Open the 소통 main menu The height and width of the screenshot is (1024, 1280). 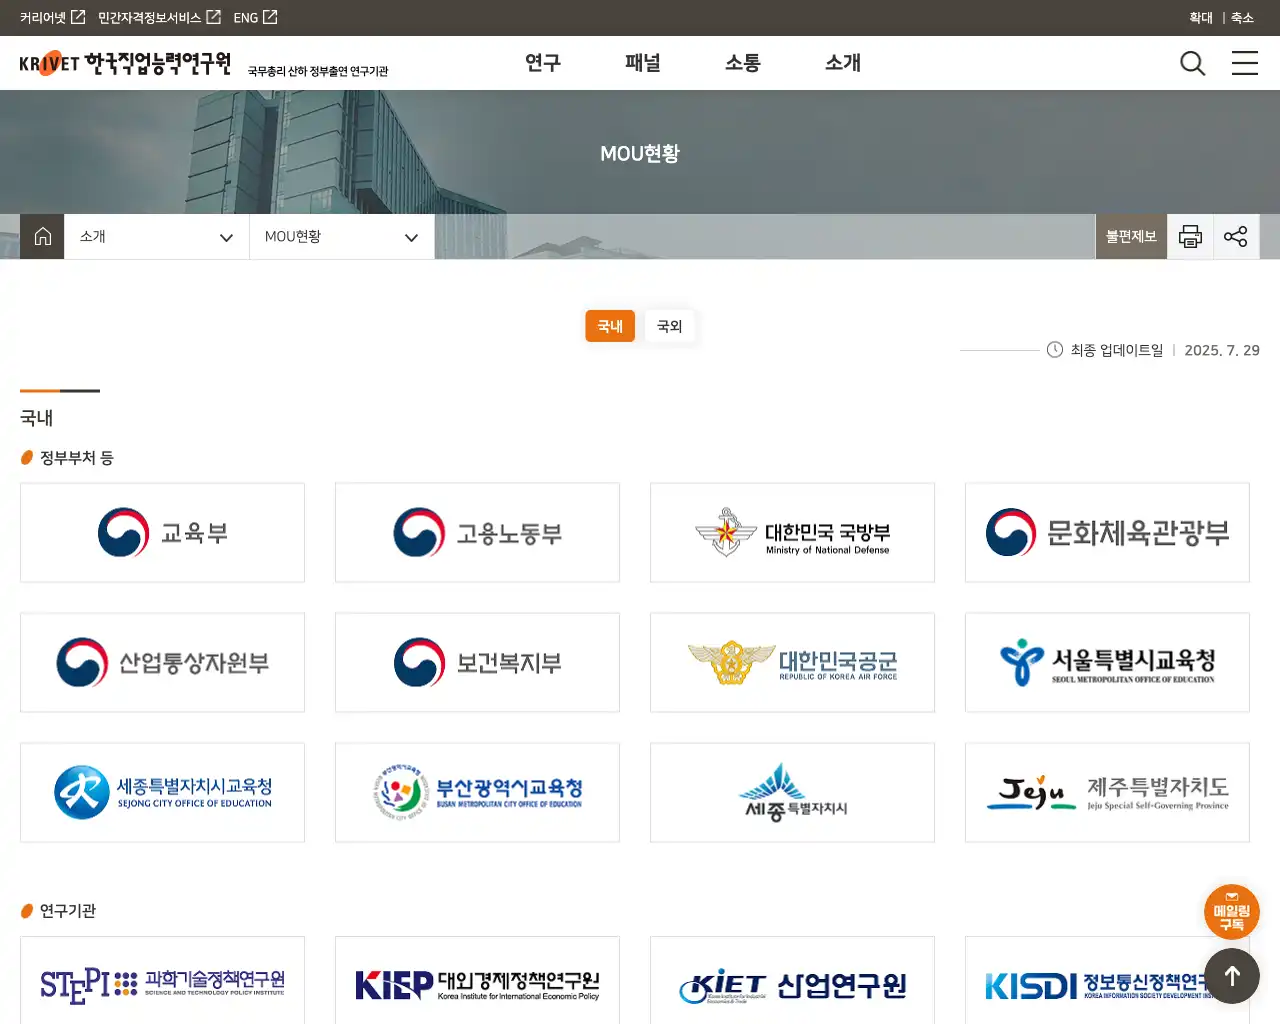743,63
